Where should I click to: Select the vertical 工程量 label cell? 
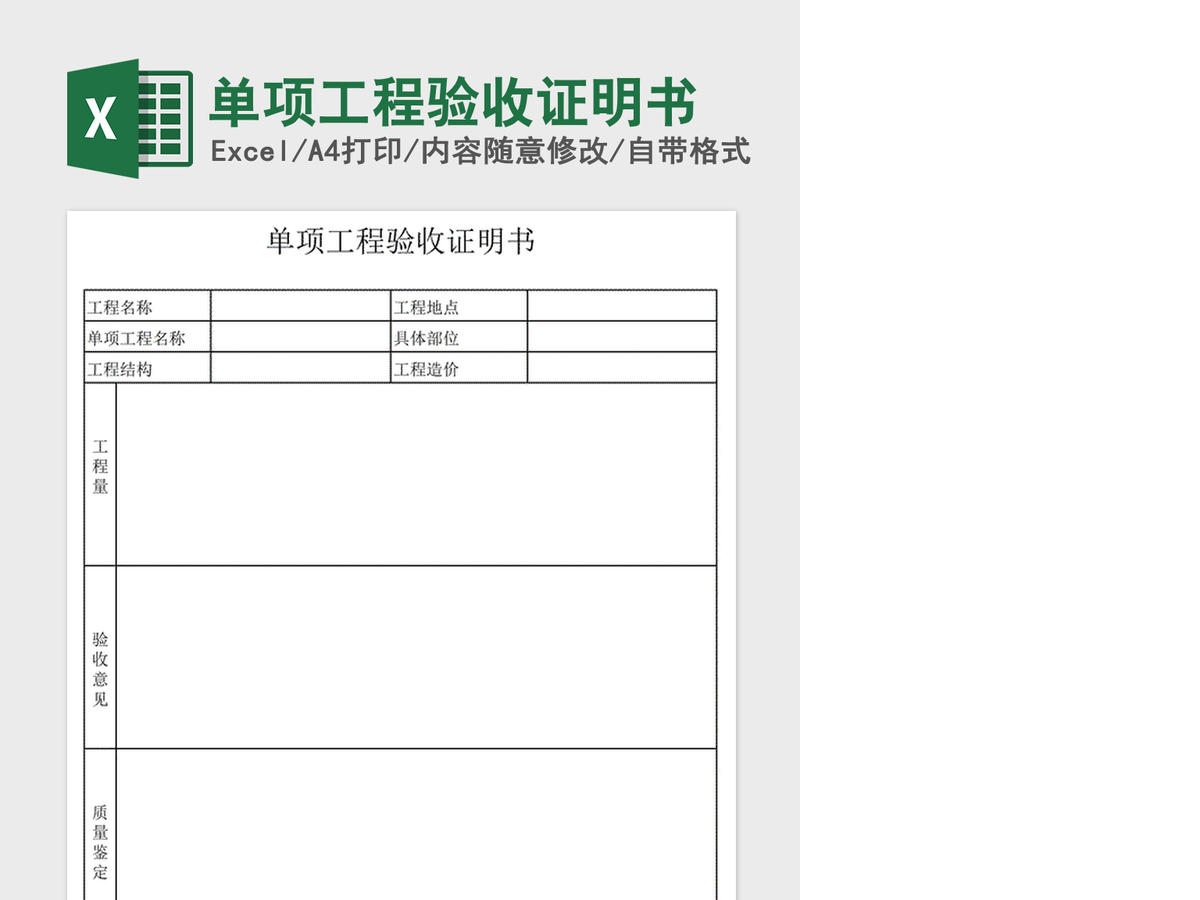(100, 474)
